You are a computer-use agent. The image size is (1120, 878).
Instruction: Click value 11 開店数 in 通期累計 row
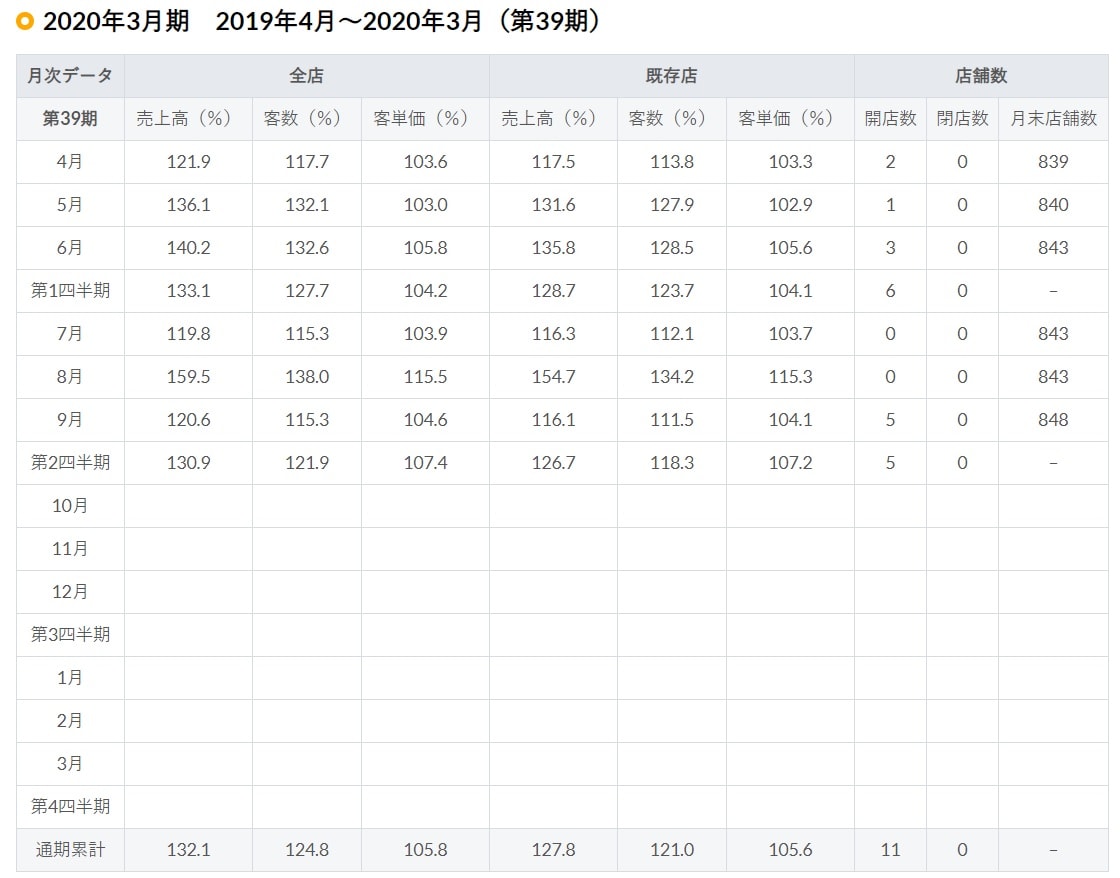coord(890,849)
